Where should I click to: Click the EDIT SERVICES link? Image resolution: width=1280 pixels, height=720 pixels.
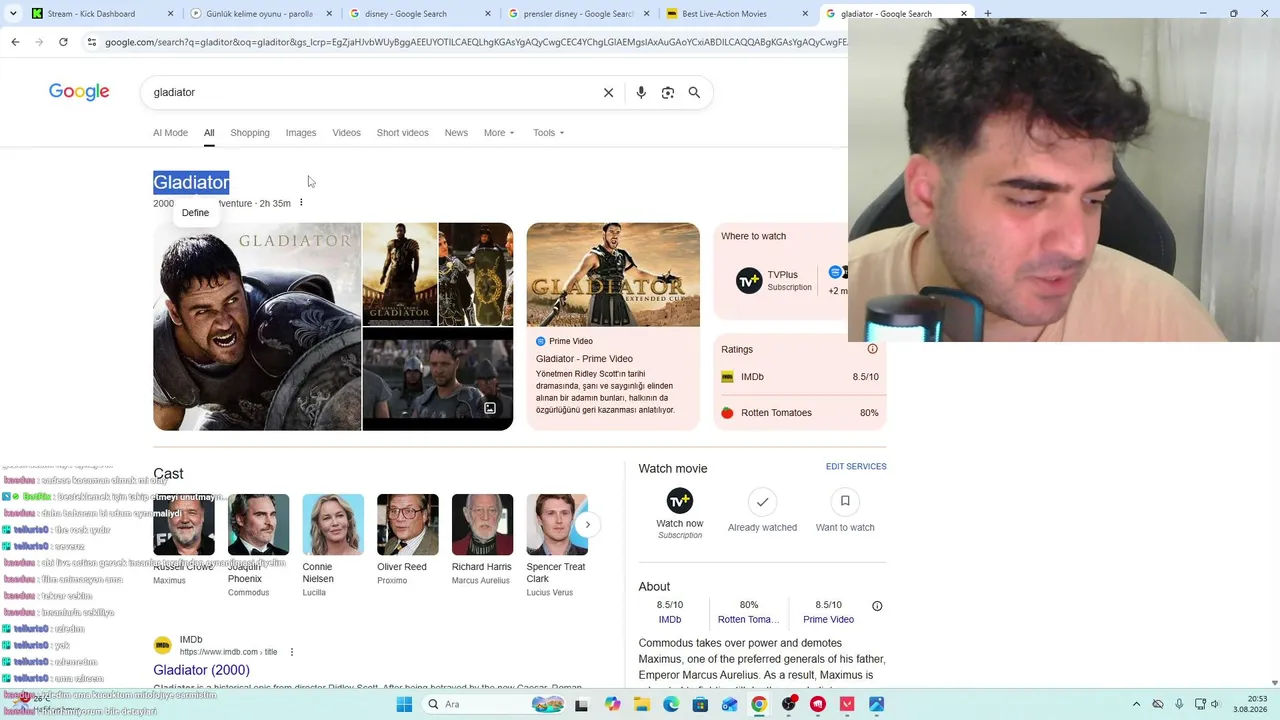pyautogui.click(x=856, y=467)
